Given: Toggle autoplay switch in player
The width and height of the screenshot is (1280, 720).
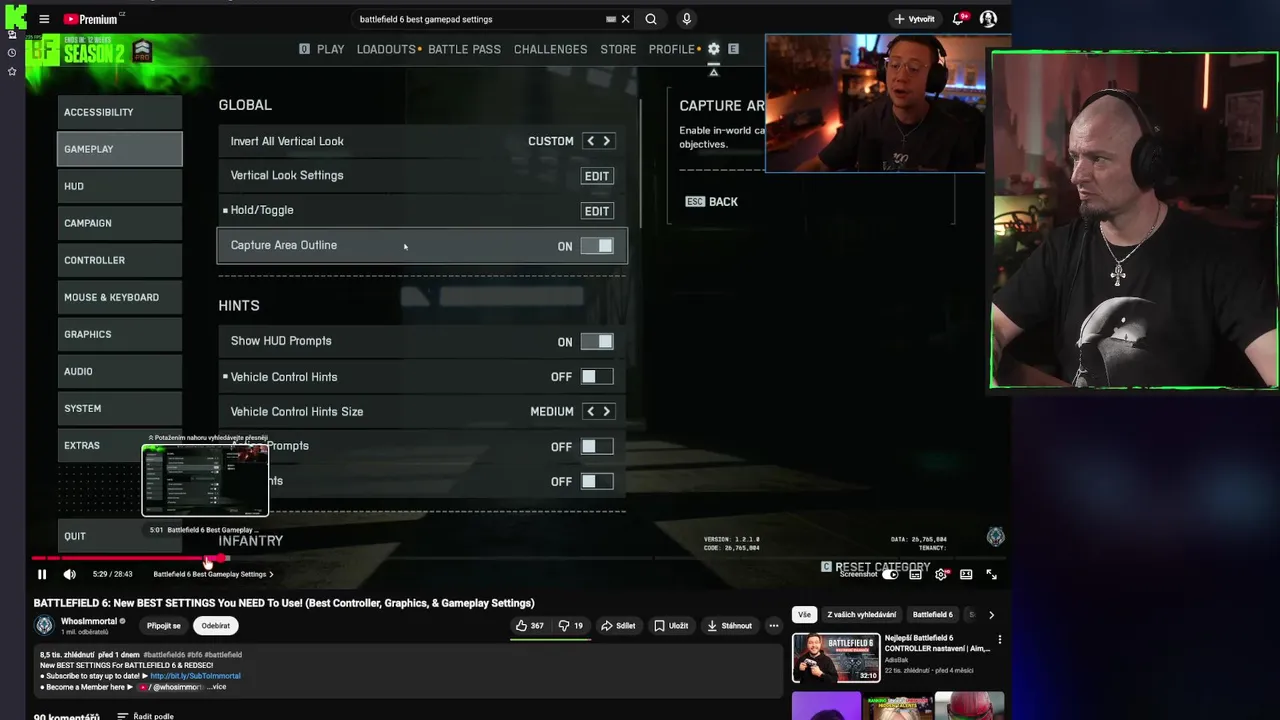Looking at the screenshot, I should pos(889,574).
